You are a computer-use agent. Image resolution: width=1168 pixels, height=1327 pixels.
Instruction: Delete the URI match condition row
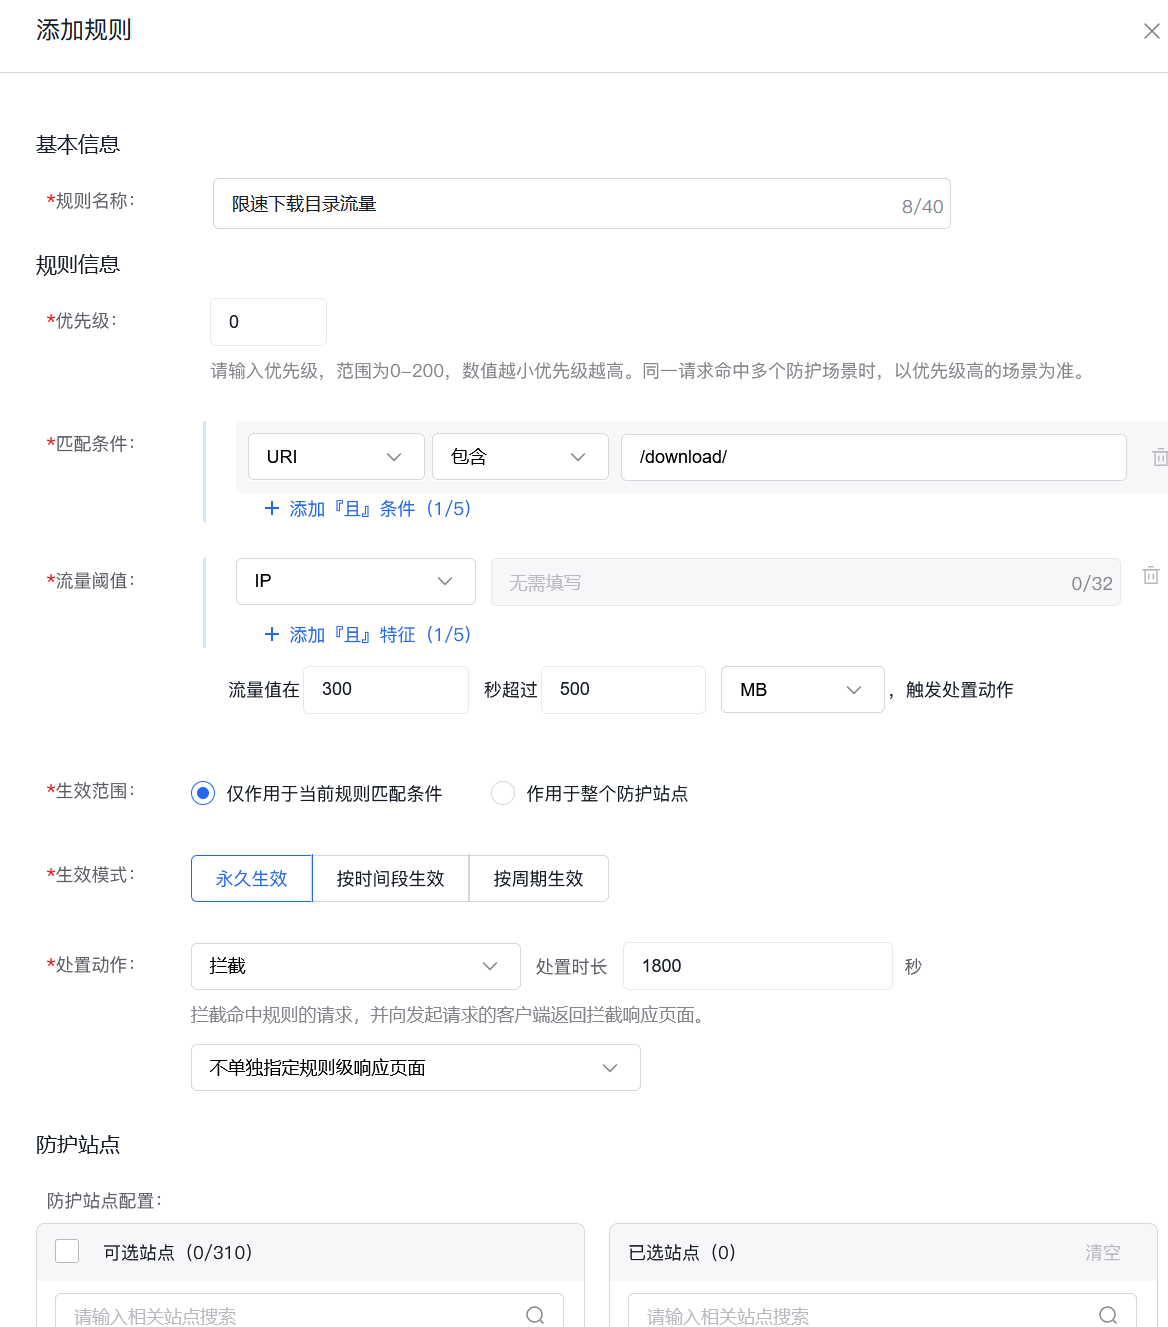[x=1159, y=457]
